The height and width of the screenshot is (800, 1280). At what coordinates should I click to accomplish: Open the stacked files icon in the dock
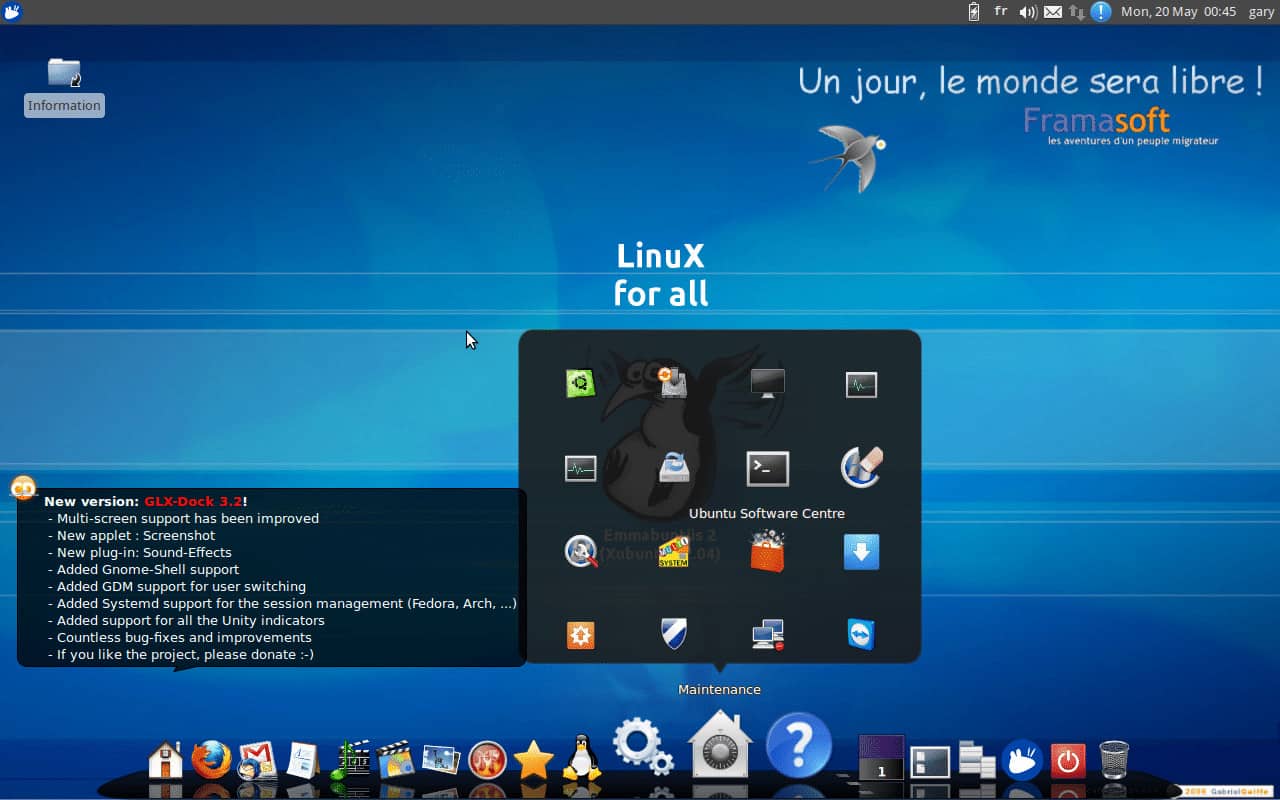click(x=977, y=760)
